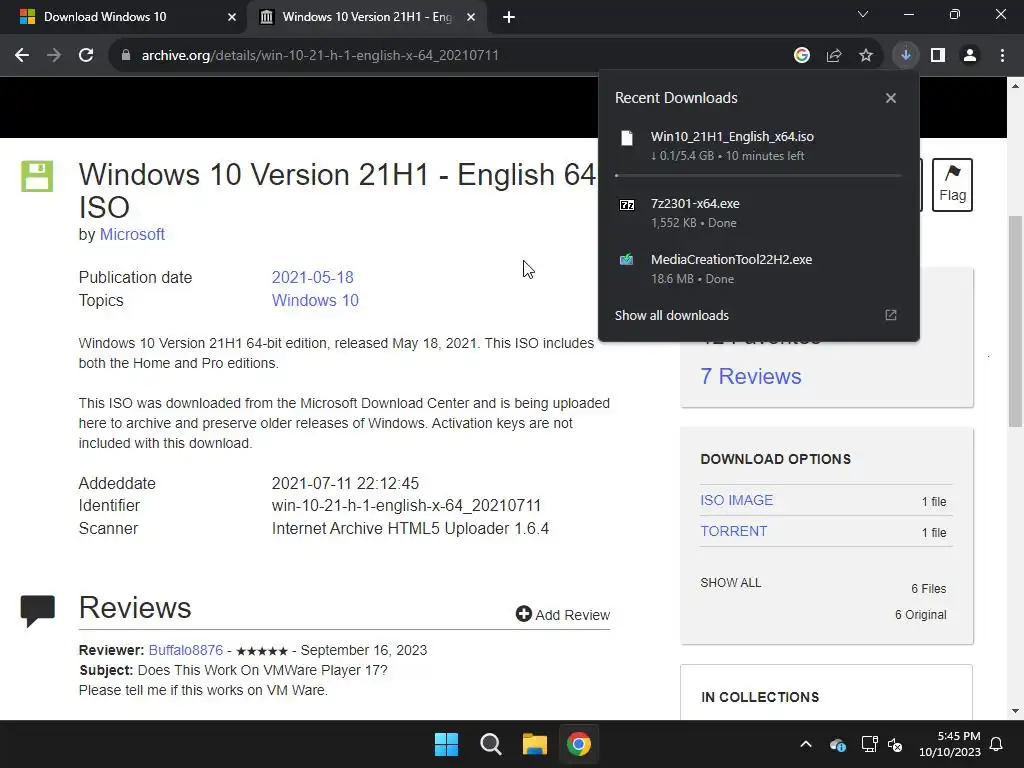This screenshot has height=768, width=1024.
Task: Click the Chrome taskbar icon
Action: pos(579,744)
